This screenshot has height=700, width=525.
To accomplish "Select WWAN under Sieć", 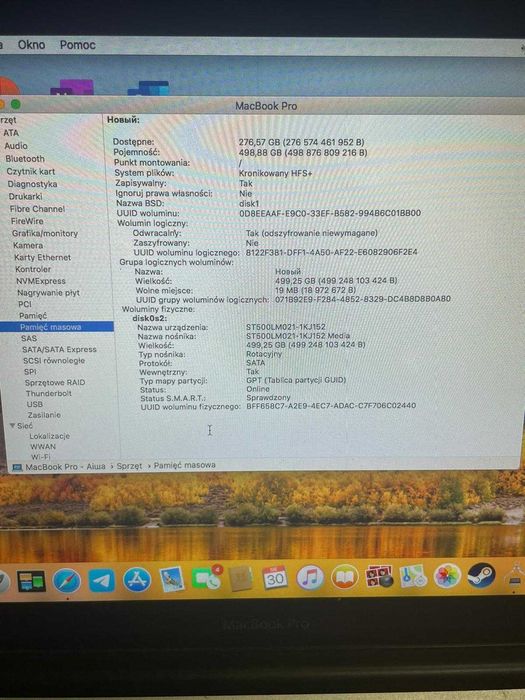I will point(43,446).
